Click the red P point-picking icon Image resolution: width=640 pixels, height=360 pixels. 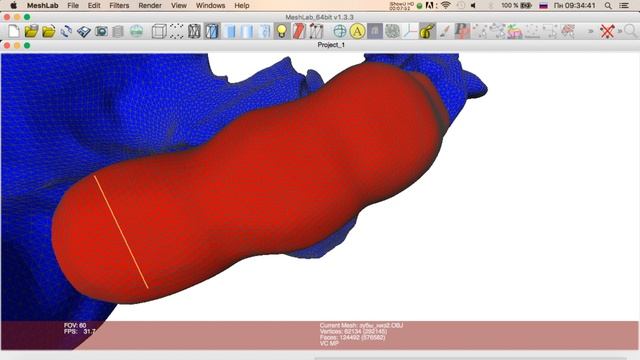point(462,31)
